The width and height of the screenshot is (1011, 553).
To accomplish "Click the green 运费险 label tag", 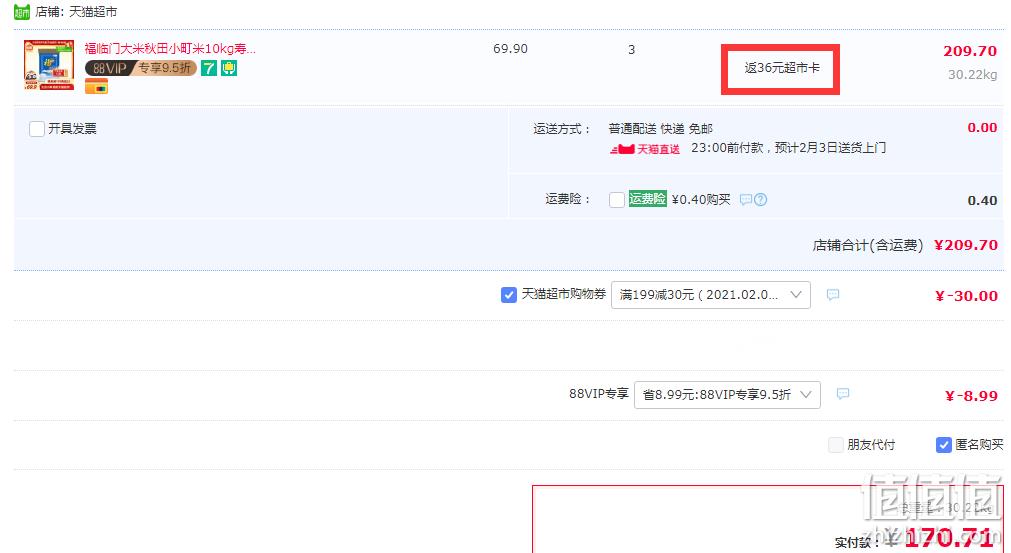I will [647, 199].
